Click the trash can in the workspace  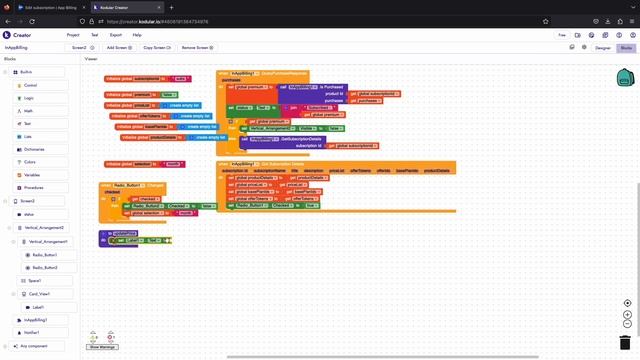tap(625, 342)
